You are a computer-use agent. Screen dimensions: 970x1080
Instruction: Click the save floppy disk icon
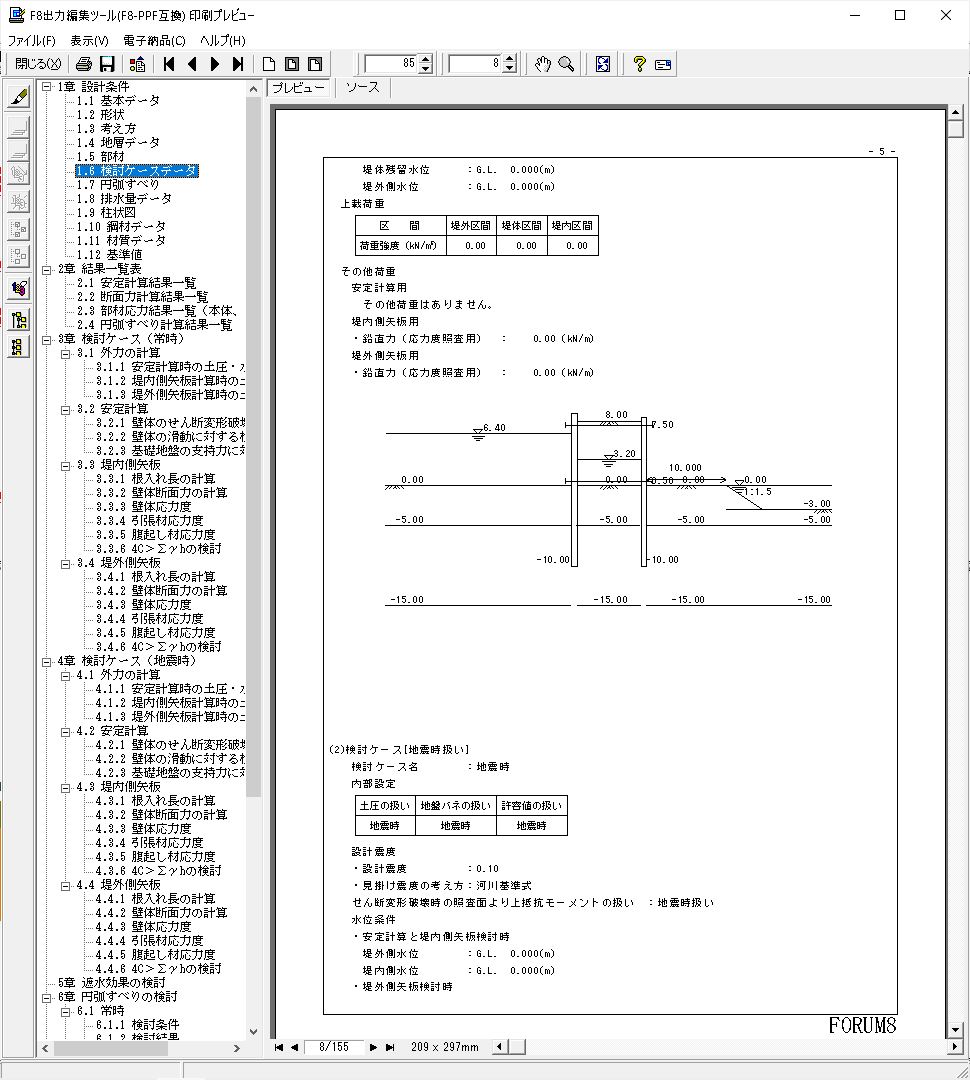107,64
